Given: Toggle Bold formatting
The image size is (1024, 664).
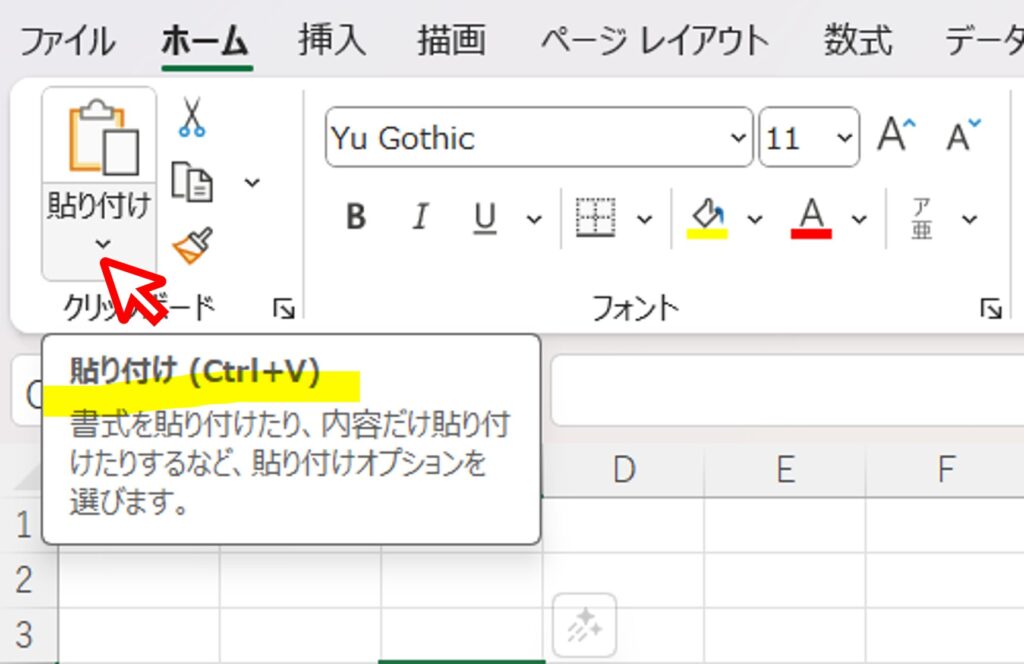Looking at the screenshot, I should tap(355, 218).
